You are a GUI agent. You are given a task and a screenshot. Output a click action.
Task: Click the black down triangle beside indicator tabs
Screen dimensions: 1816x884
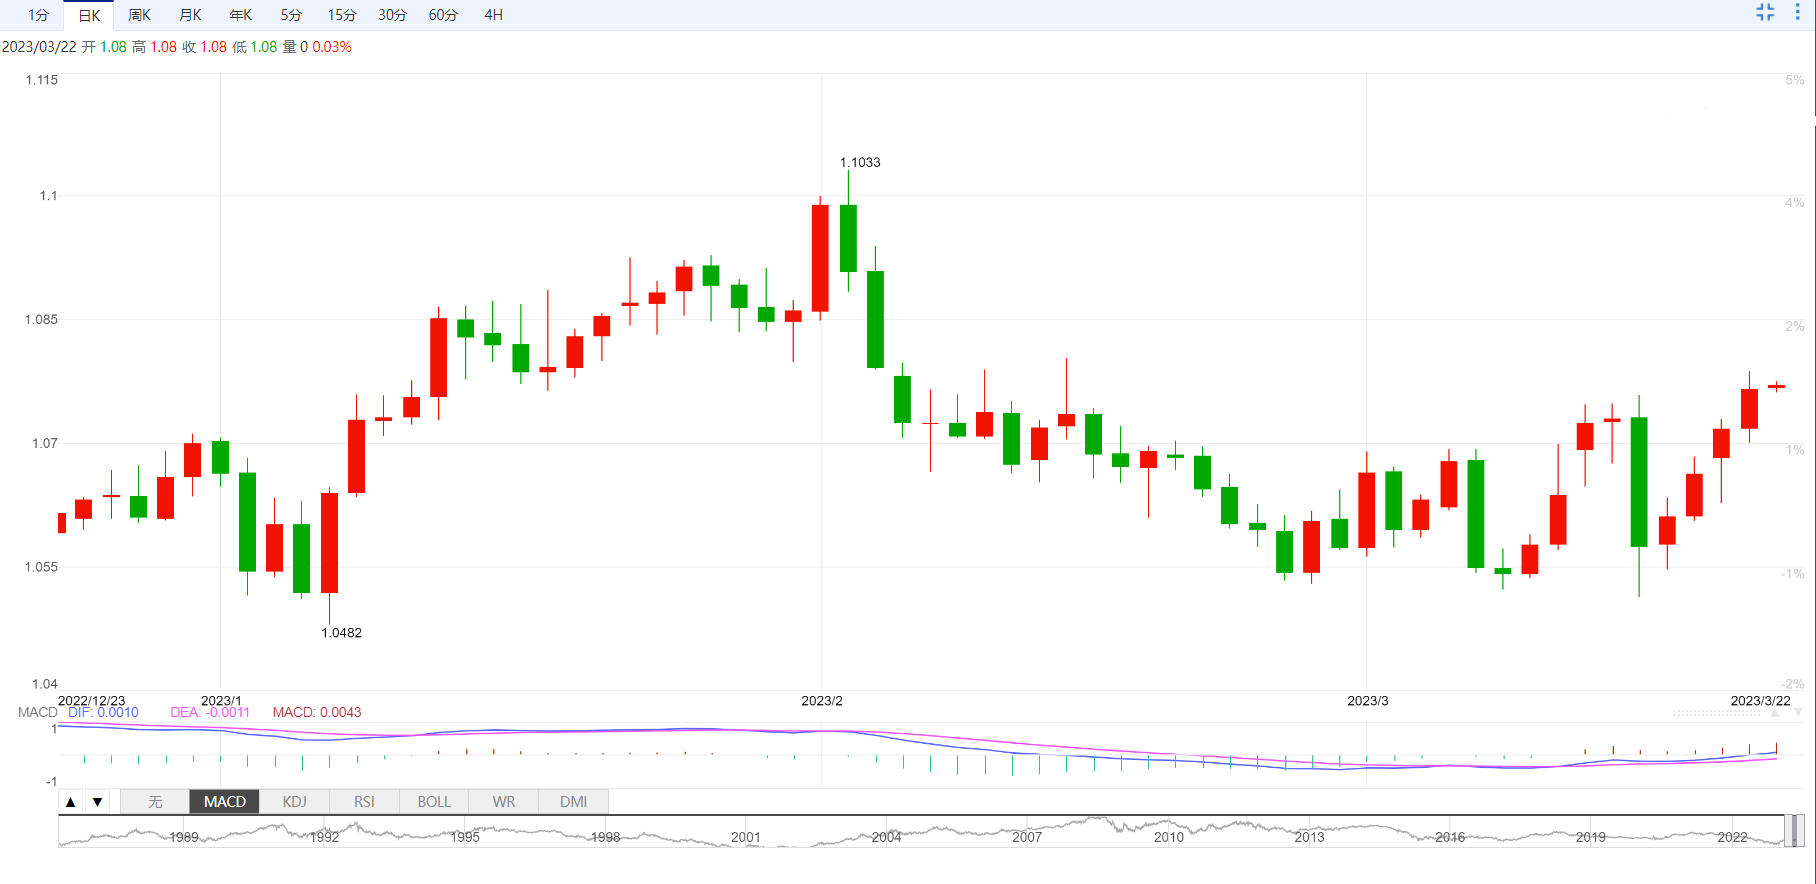pos(97,802)
